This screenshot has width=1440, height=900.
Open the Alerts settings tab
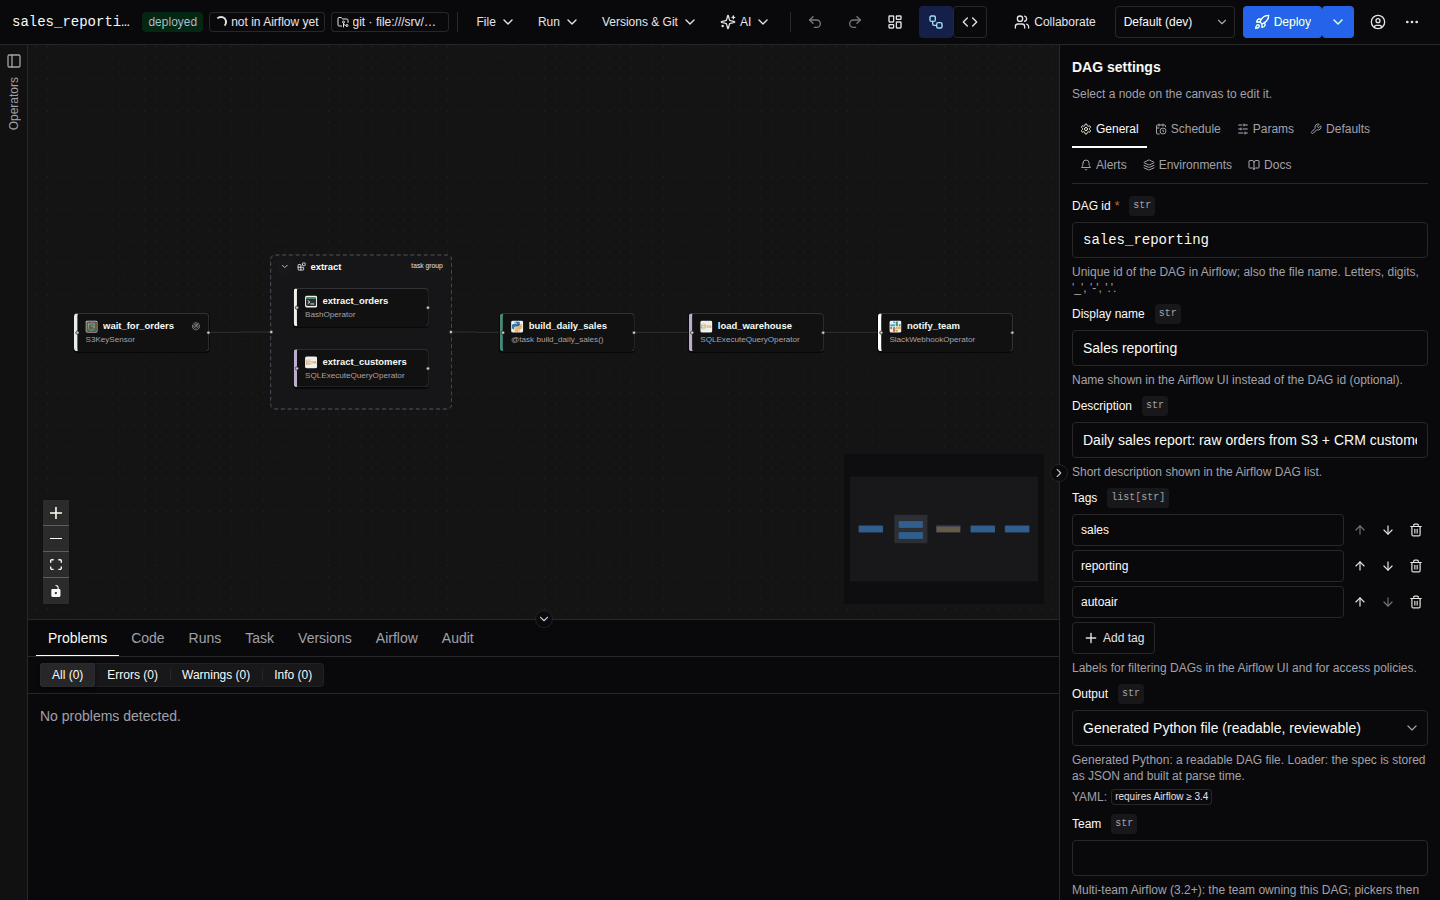pos(1103,165)
